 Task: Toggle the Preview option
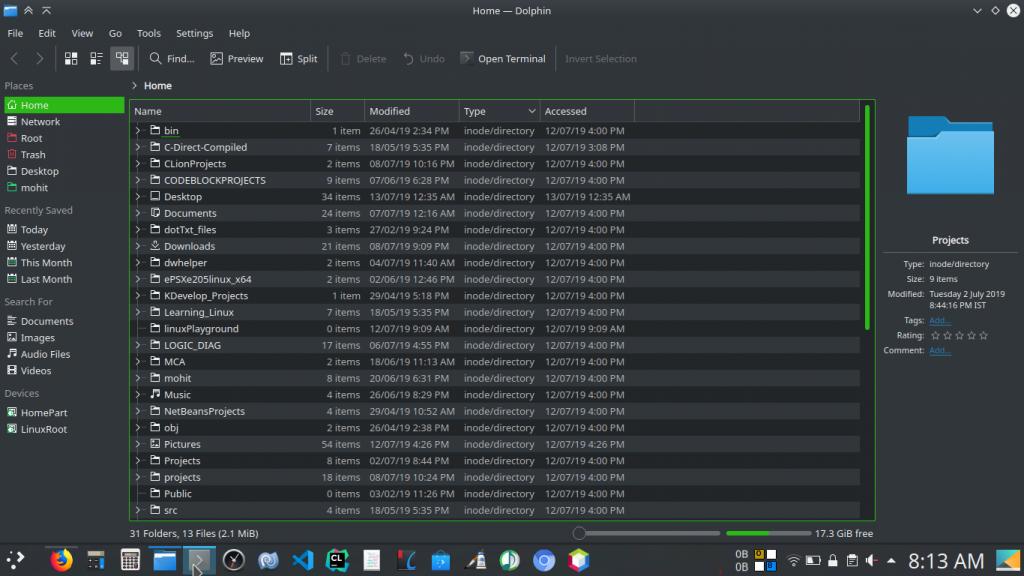pyautogui.click(x=237, y=59)
